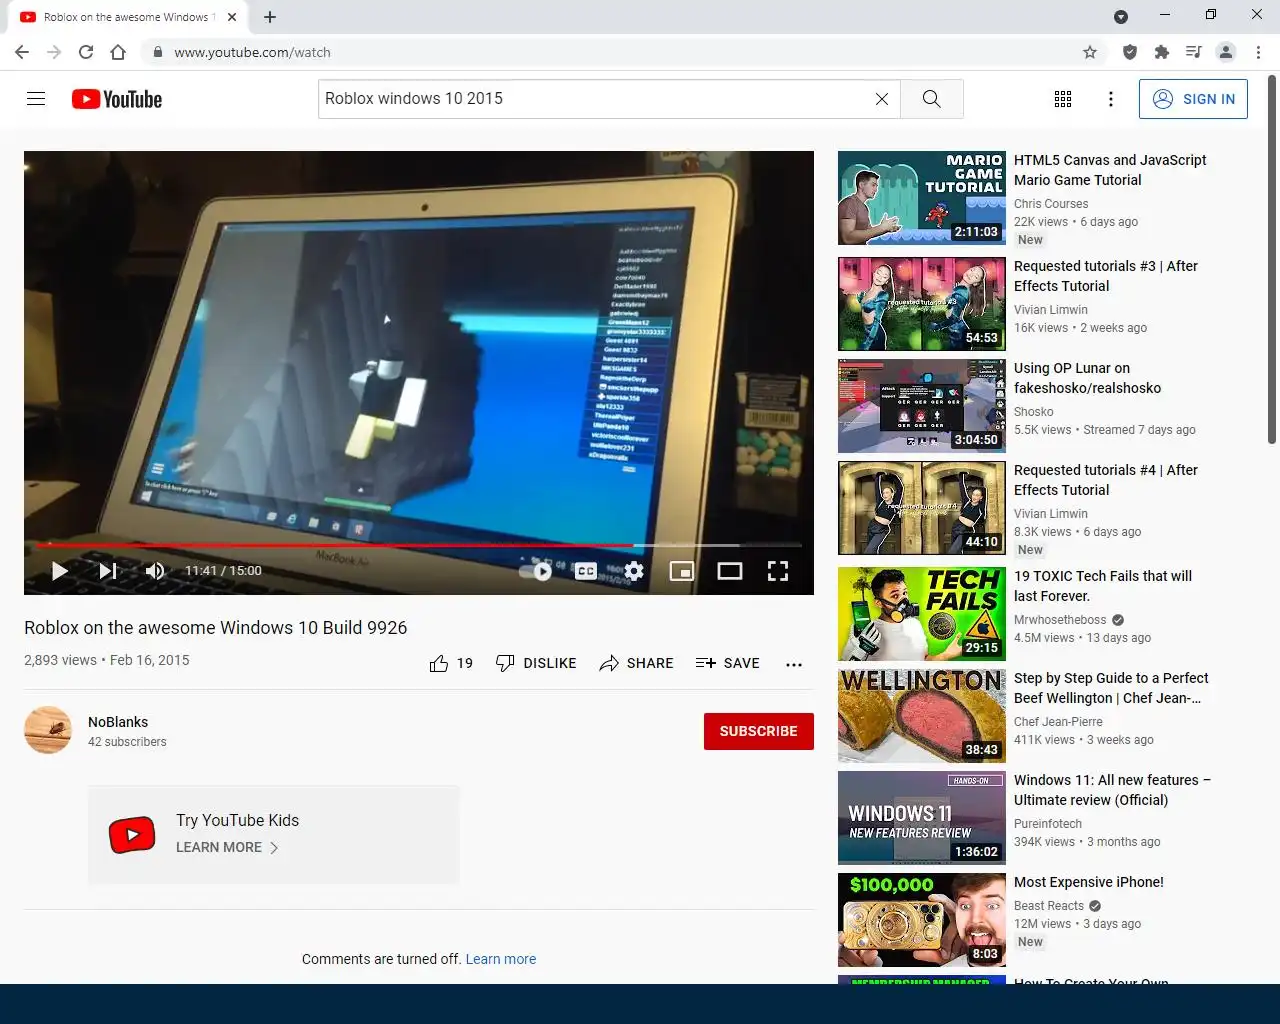Image resolution: width=1280 pixels, height=1024 pixels.
Task: Open the Mrwhosetheboss channel name
Action: [x=1060, y=620]
